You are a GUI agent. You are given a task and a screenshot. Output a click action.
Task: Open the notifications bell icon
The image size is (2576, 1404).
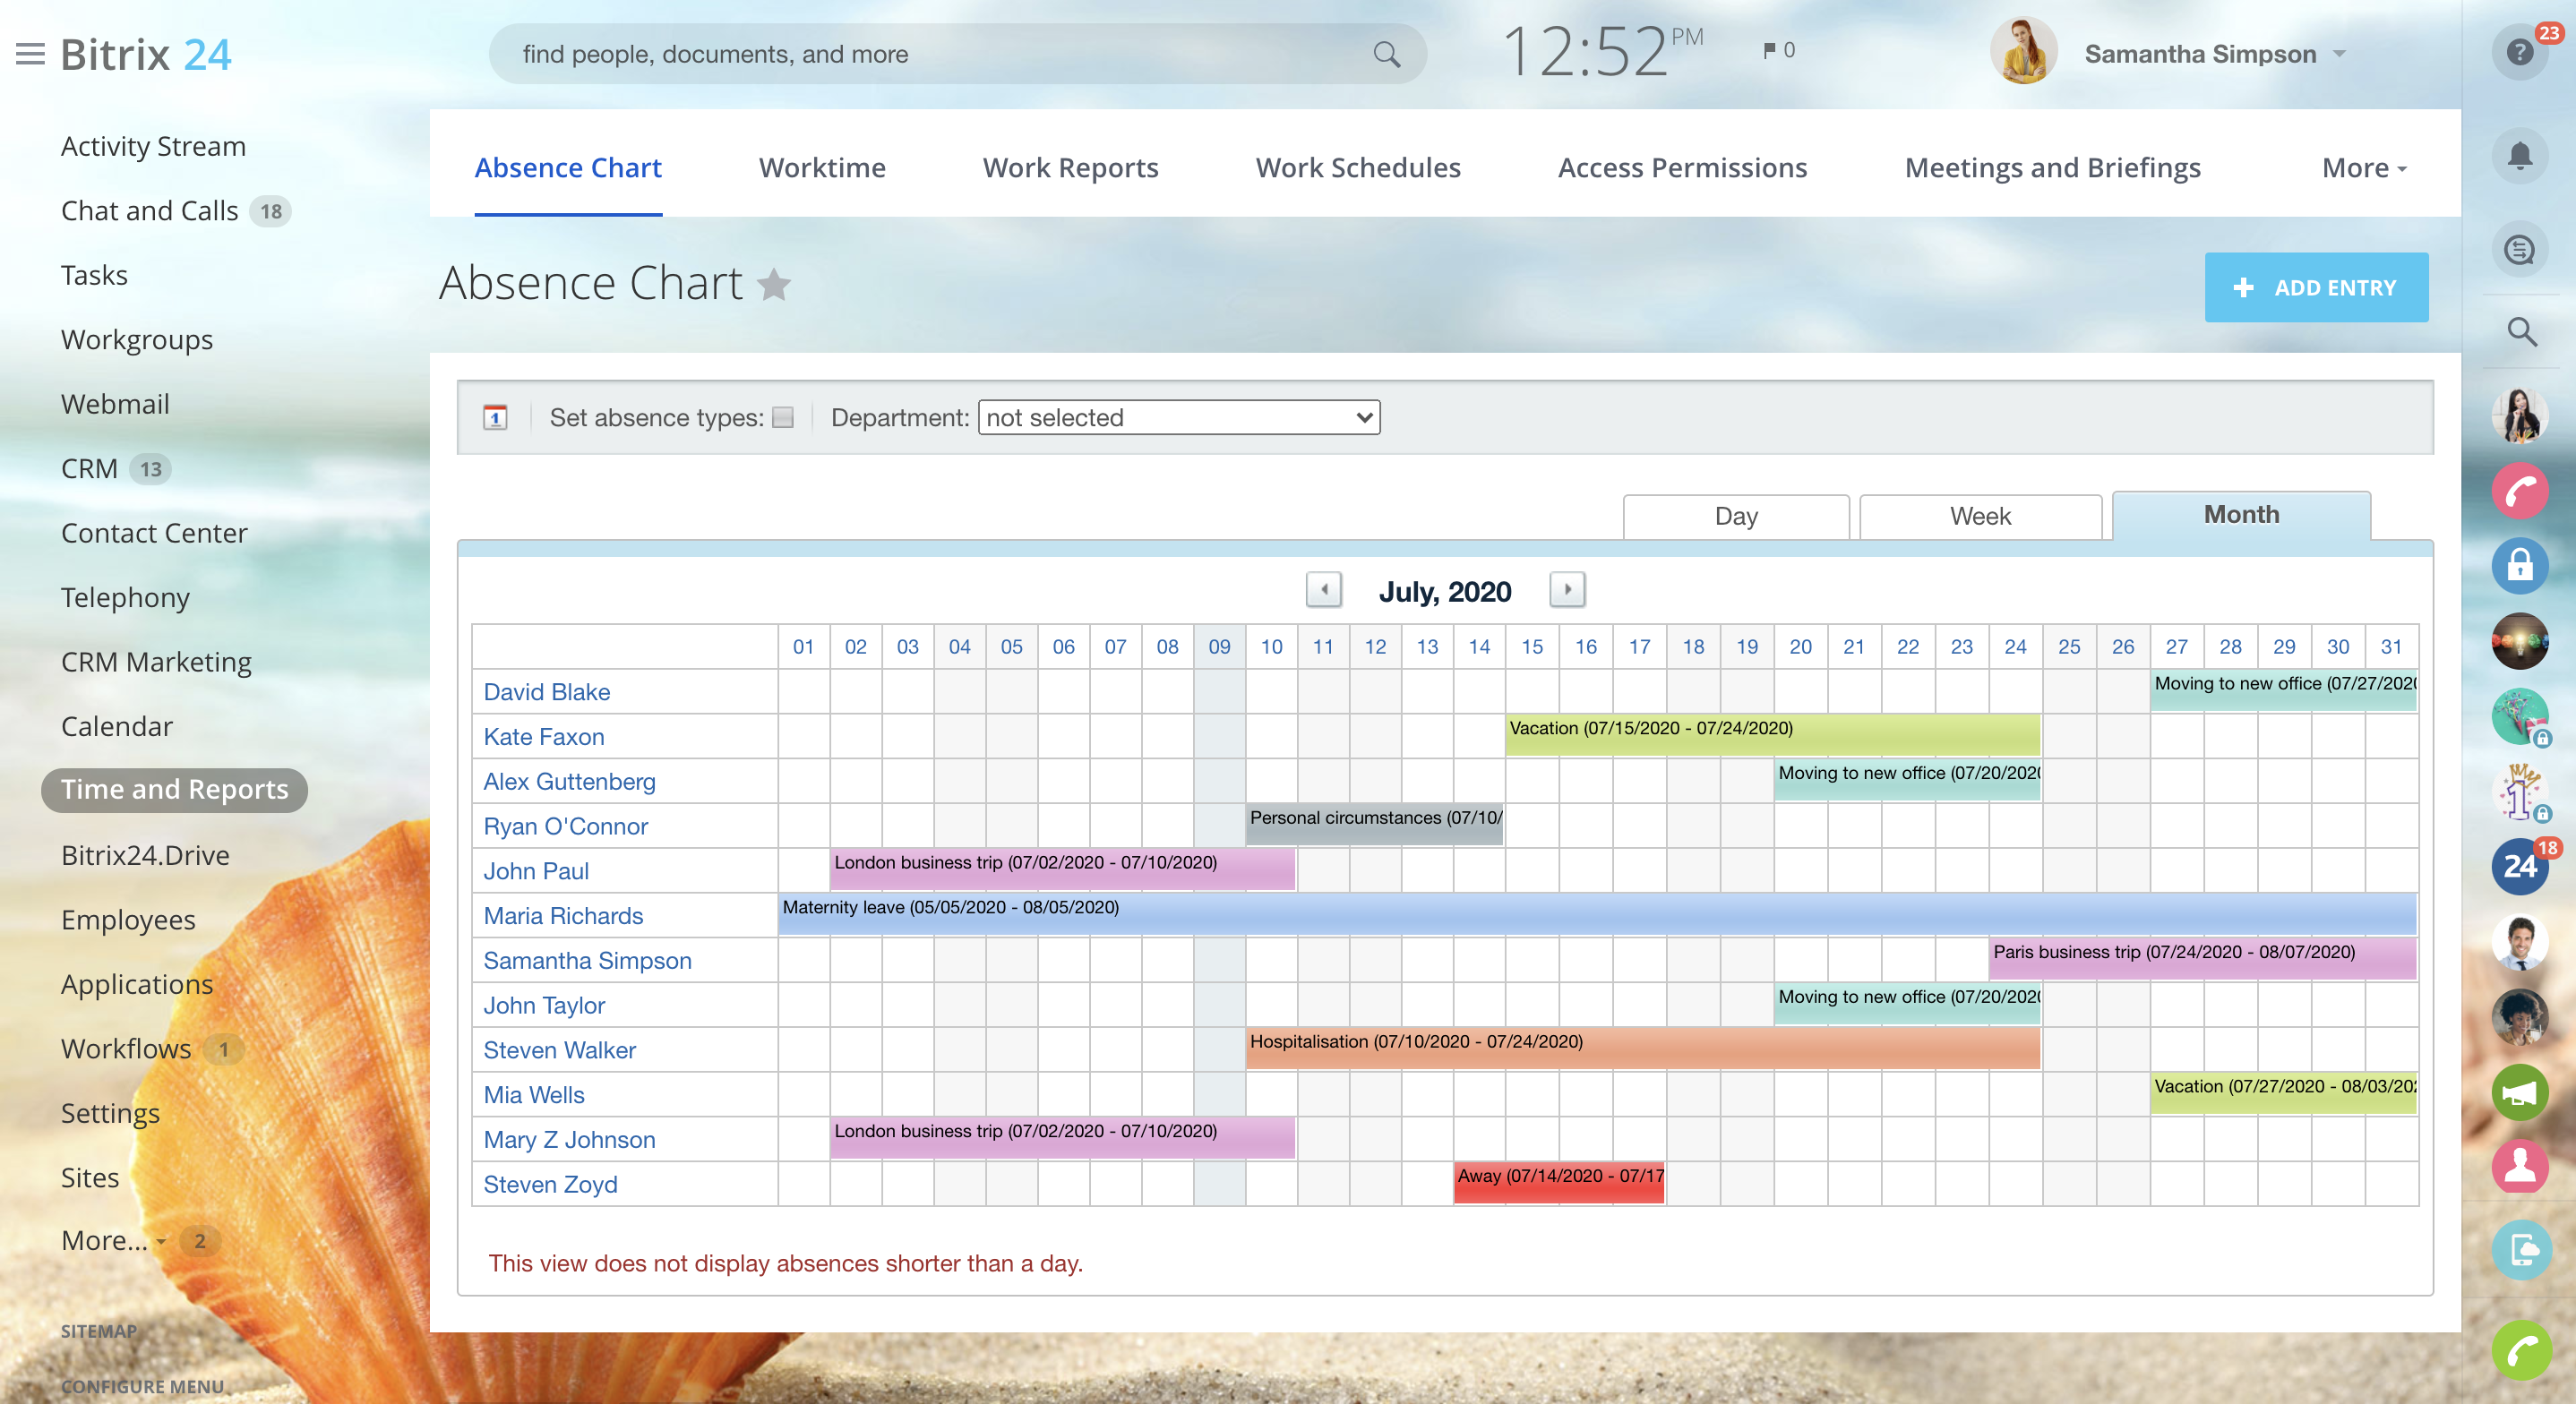point(2519,156)
